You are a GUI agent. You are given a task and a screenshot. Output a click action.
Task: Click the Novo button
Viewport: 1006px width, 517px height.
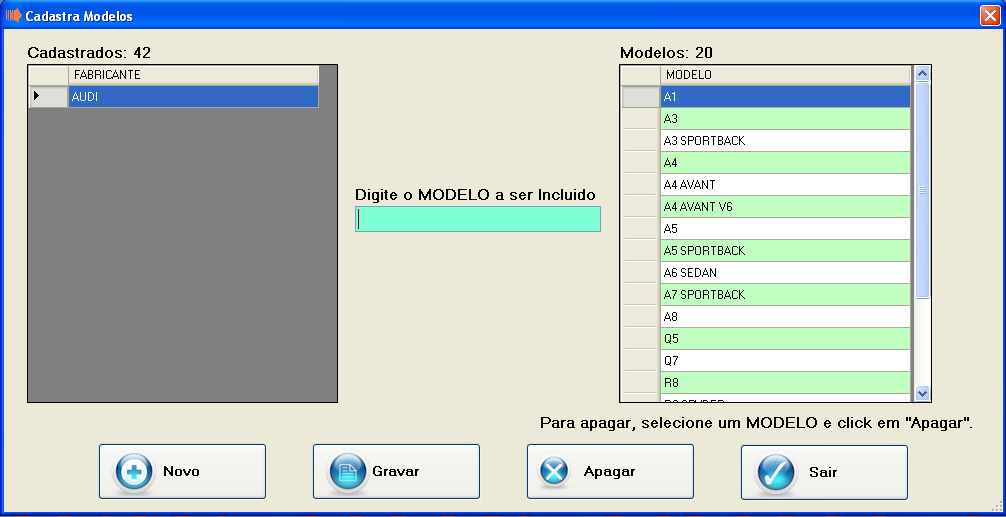coord(182,471)
